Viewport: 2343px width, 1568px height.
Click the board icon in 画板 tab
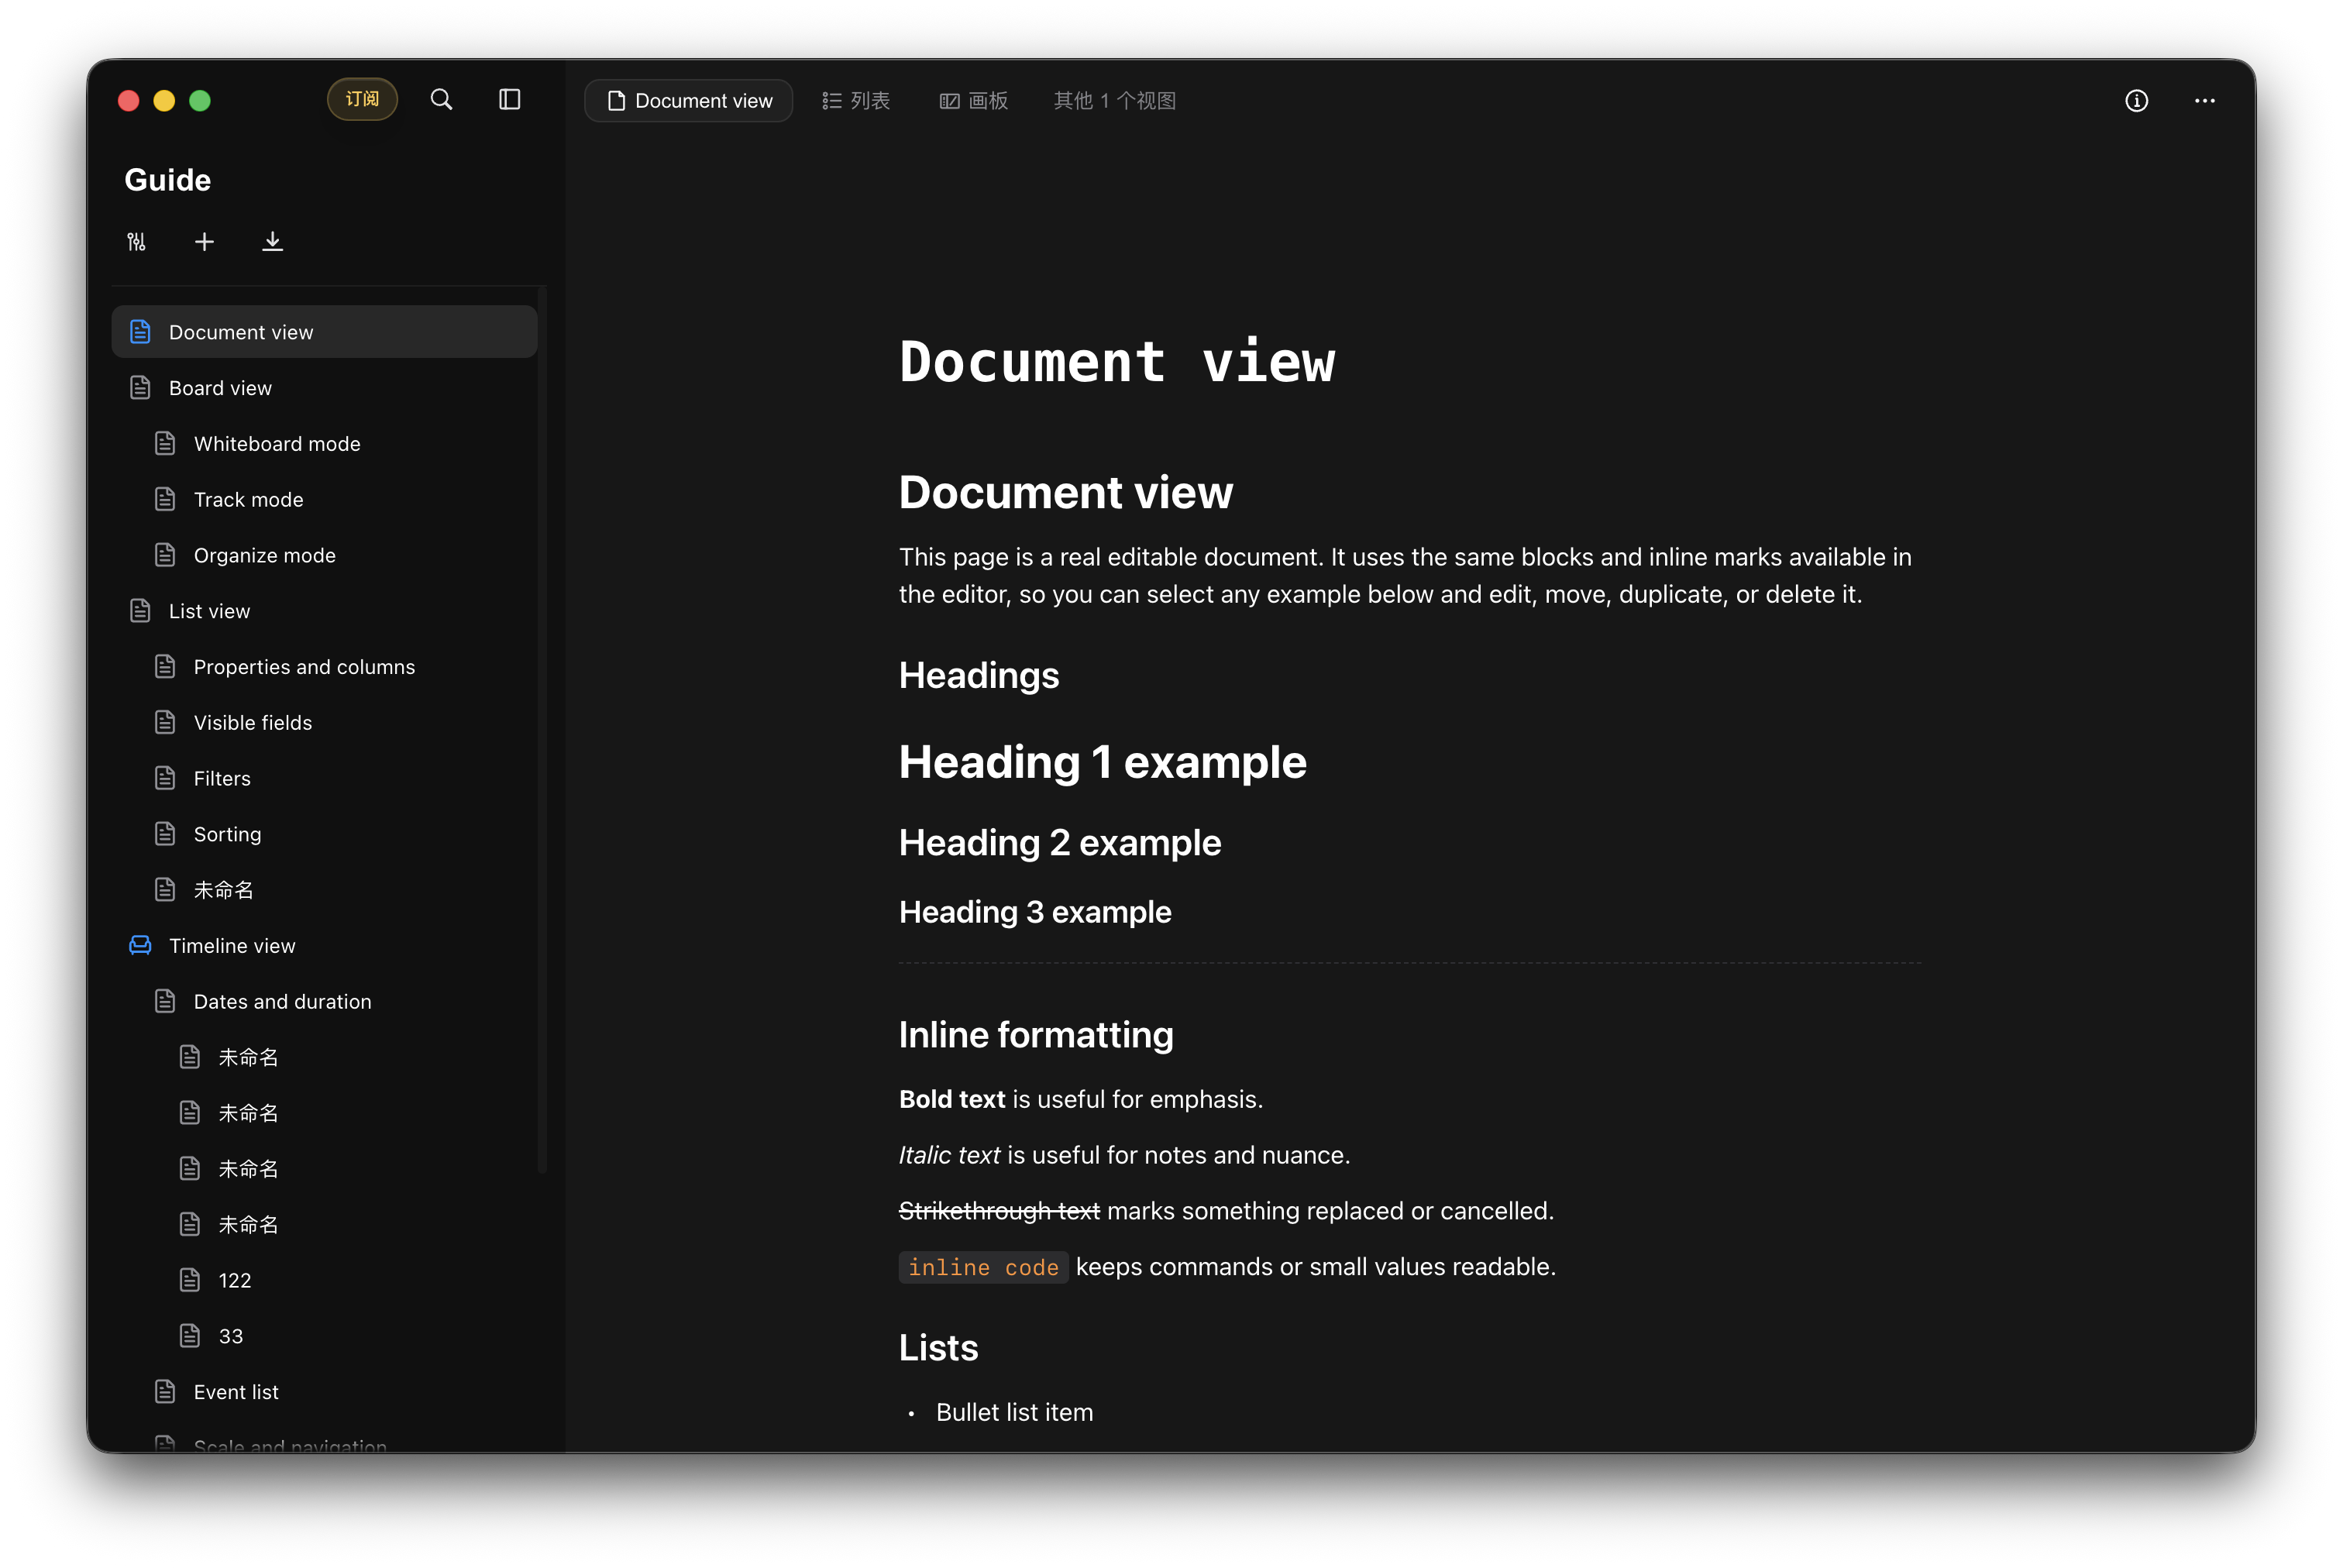pos(949,101)
